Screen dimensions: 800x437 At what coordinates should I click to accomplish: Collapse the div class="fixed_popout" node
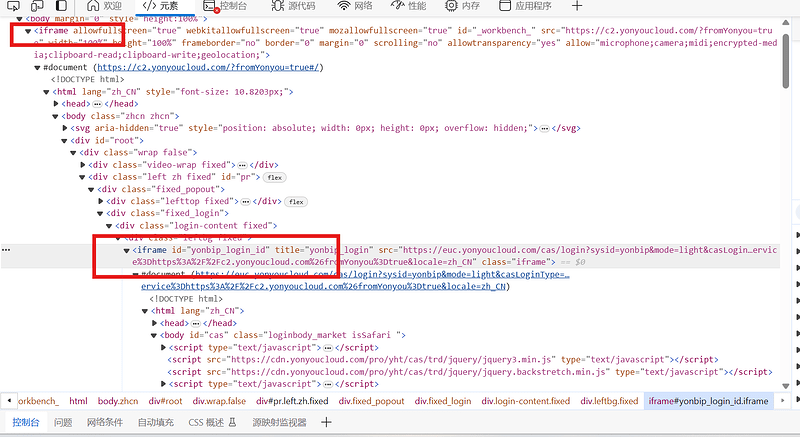pyautogui.click(x=91, y=190)
